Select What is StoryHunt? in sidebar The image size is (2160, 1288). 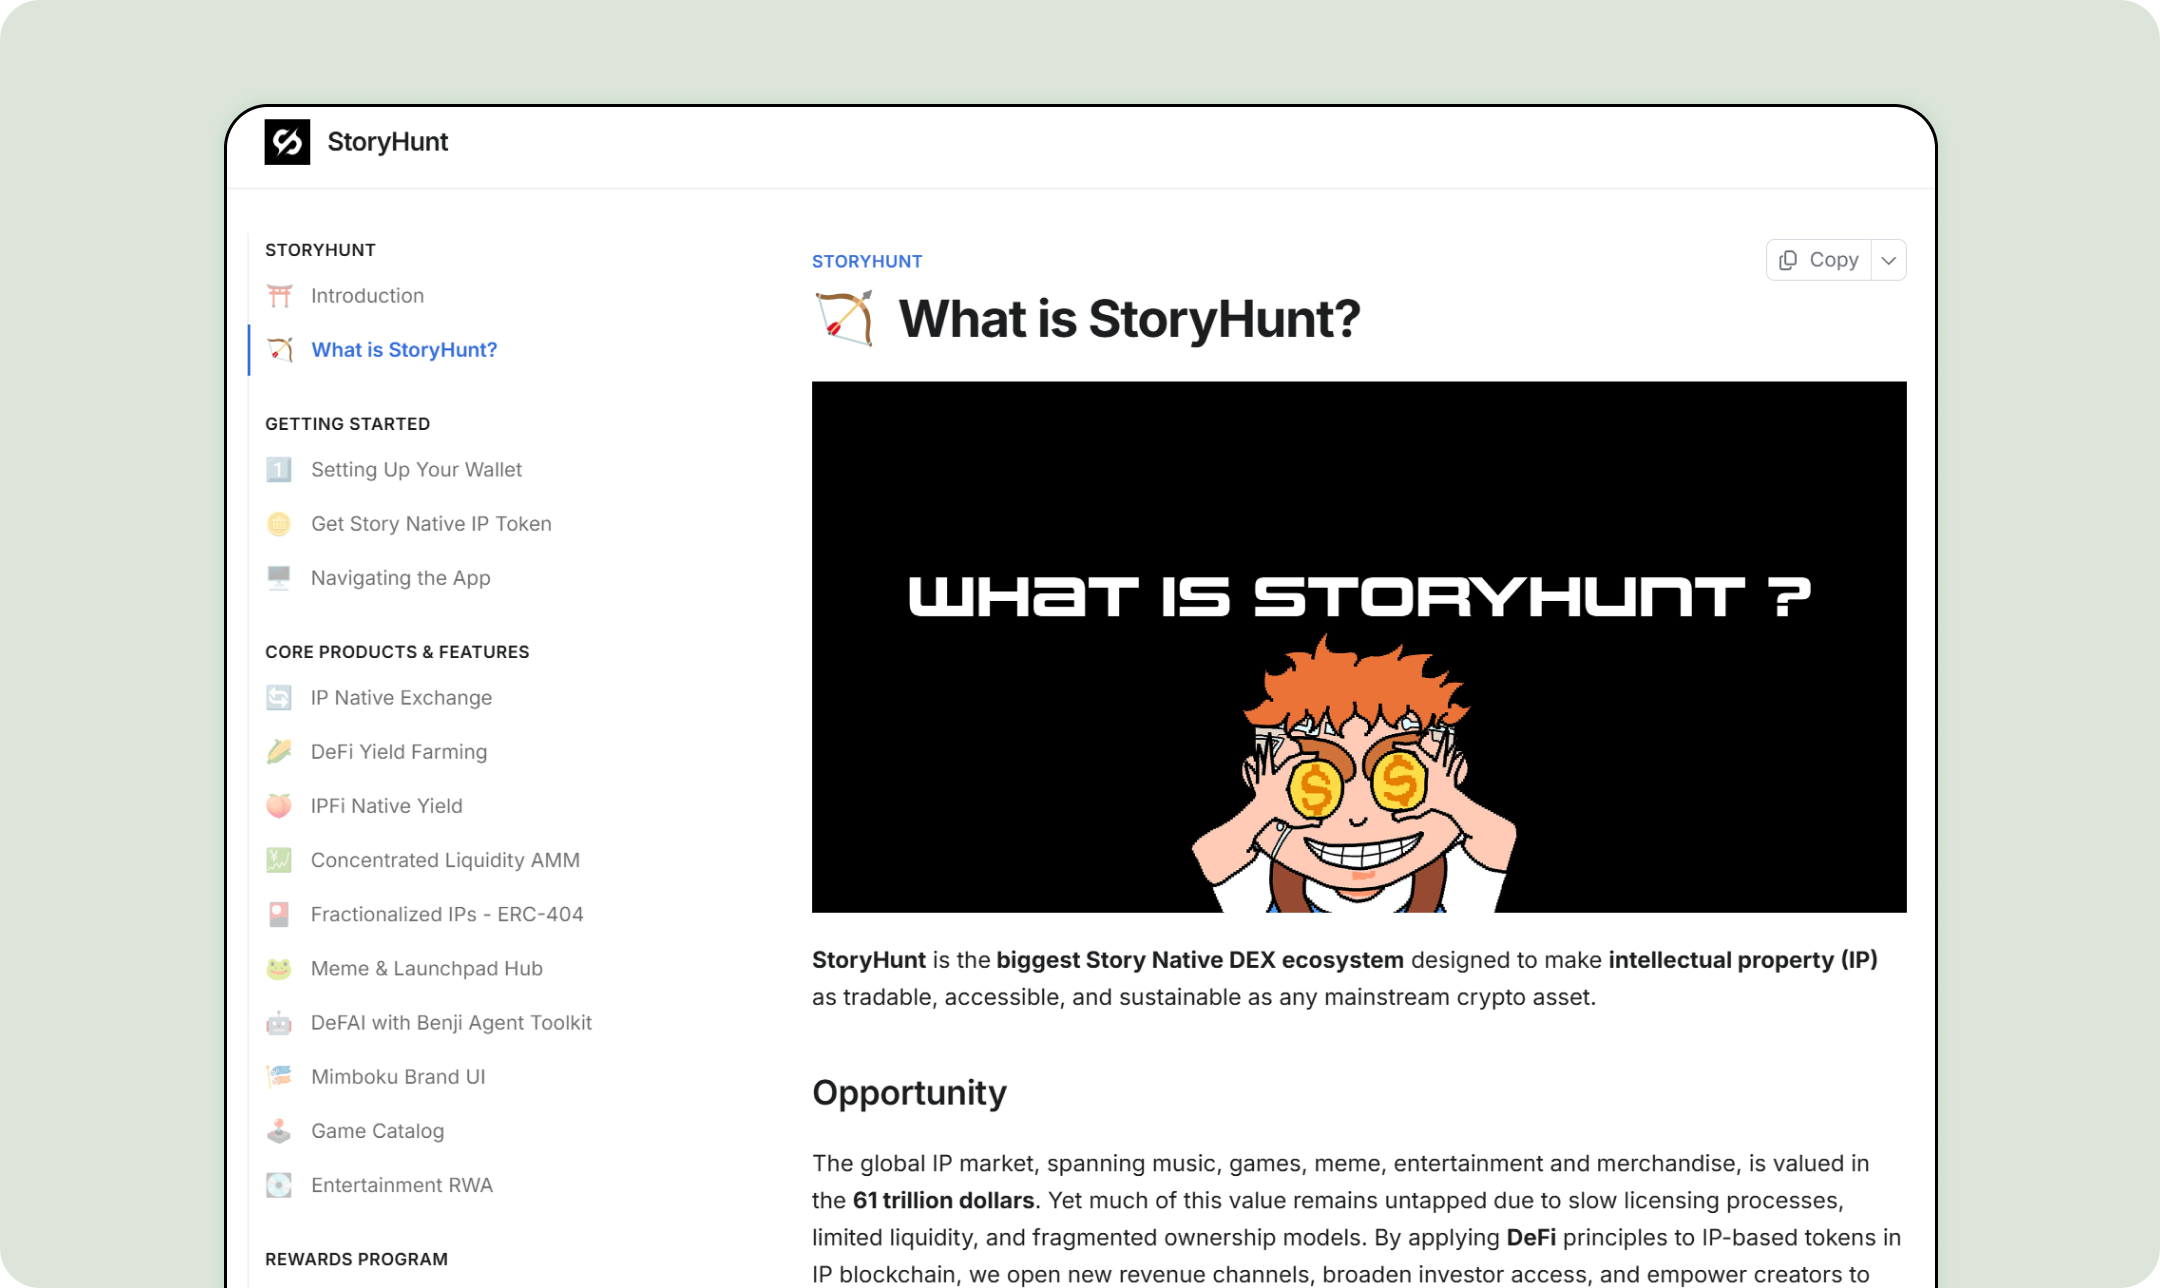404,350
